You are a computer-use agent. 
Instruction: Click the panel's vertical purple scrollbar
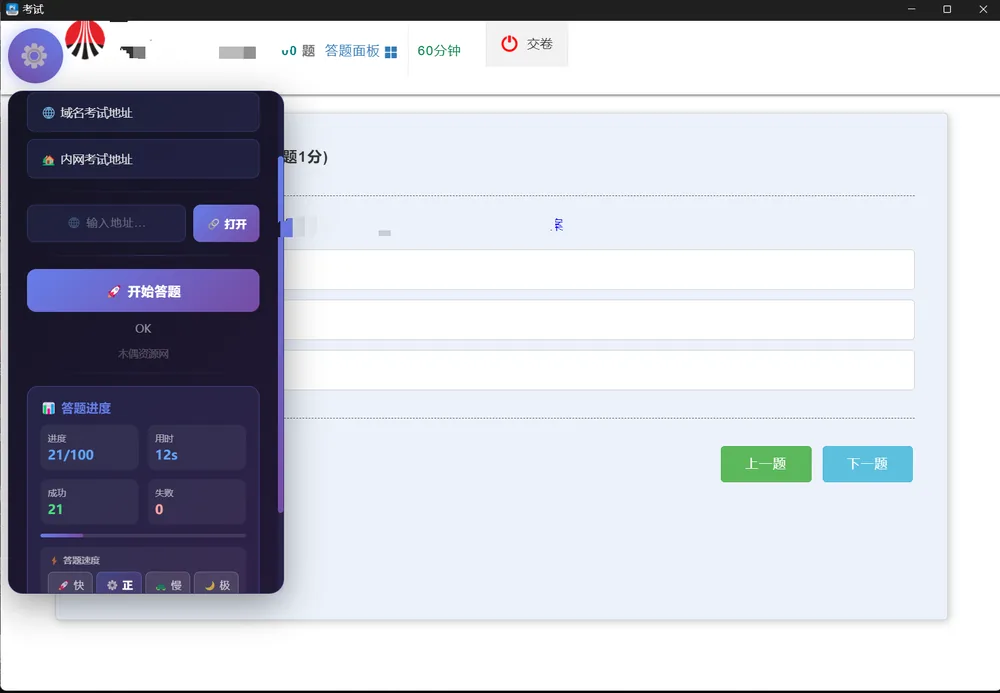pyautogui.click(x=281, y=335)
